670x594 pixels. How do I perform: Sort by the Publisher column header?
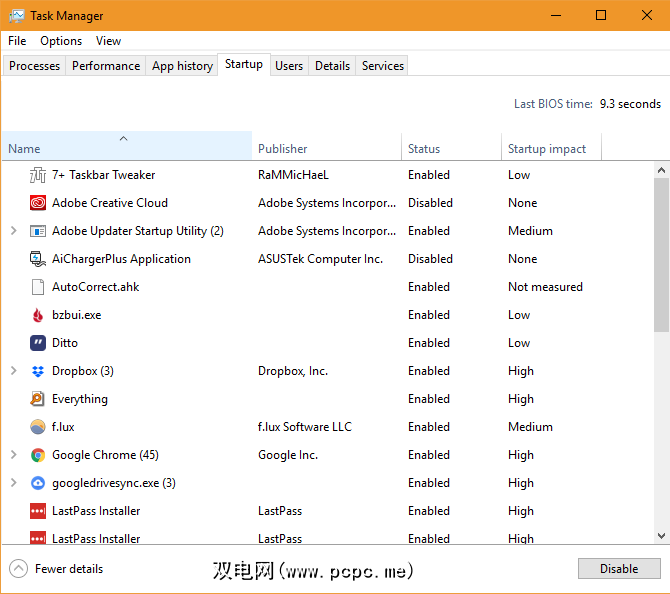(x=327, y=147)
